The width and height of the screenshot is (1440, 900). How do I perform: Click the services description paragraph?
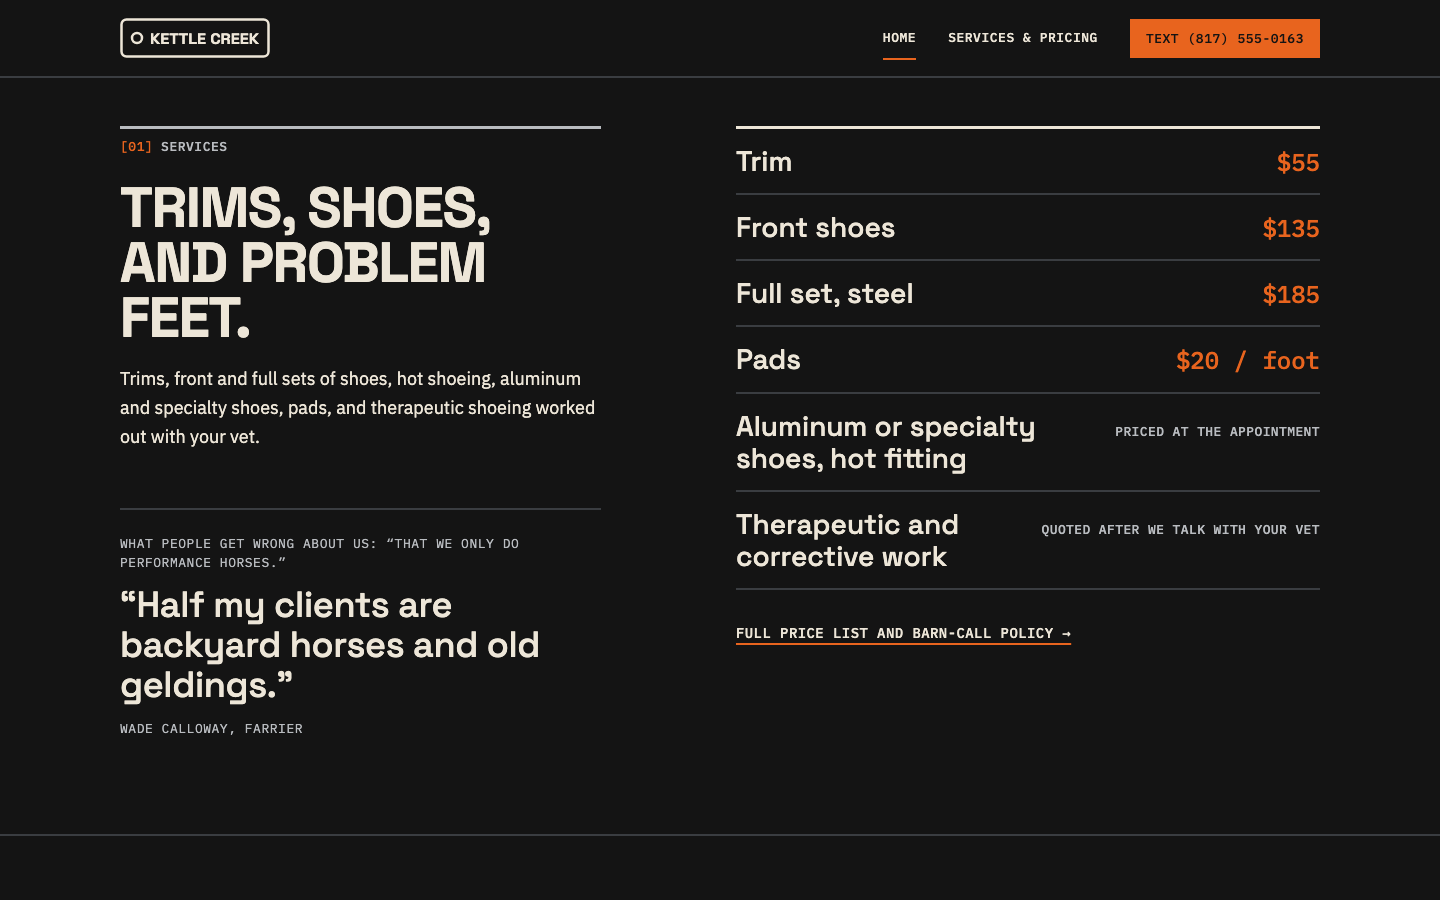click(x=358, y=408)
